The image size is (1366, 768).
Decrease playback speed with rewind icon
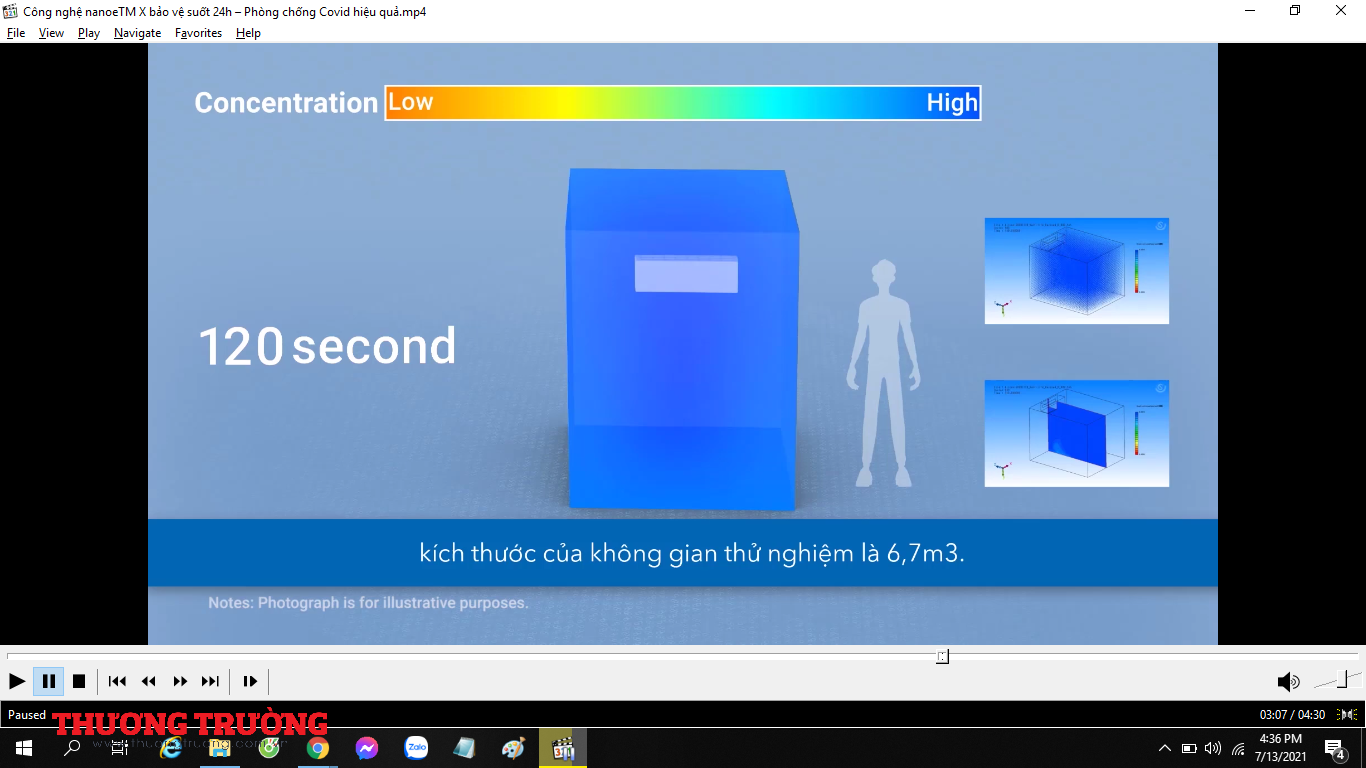[149, 681]
